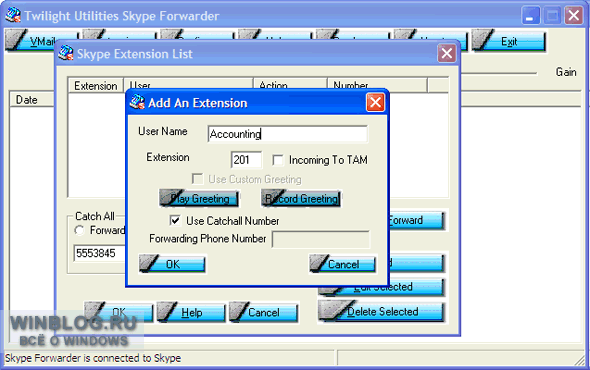Click the catch-all number field showing 5553845
The width and height of the screenshot is (590, 370).
point(99,253)
